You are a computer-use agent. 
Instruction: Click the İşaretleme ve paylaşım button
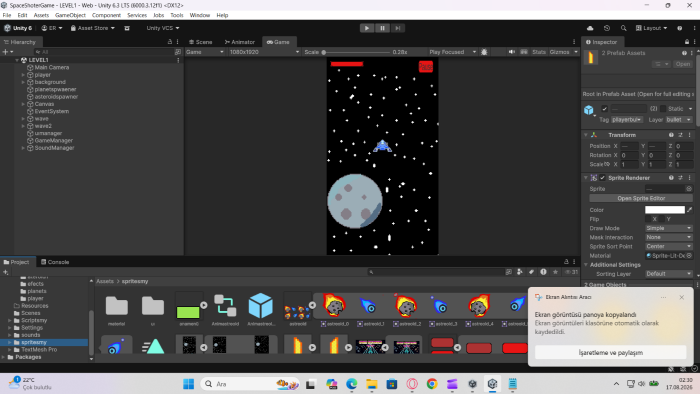(x=610, y=353)
